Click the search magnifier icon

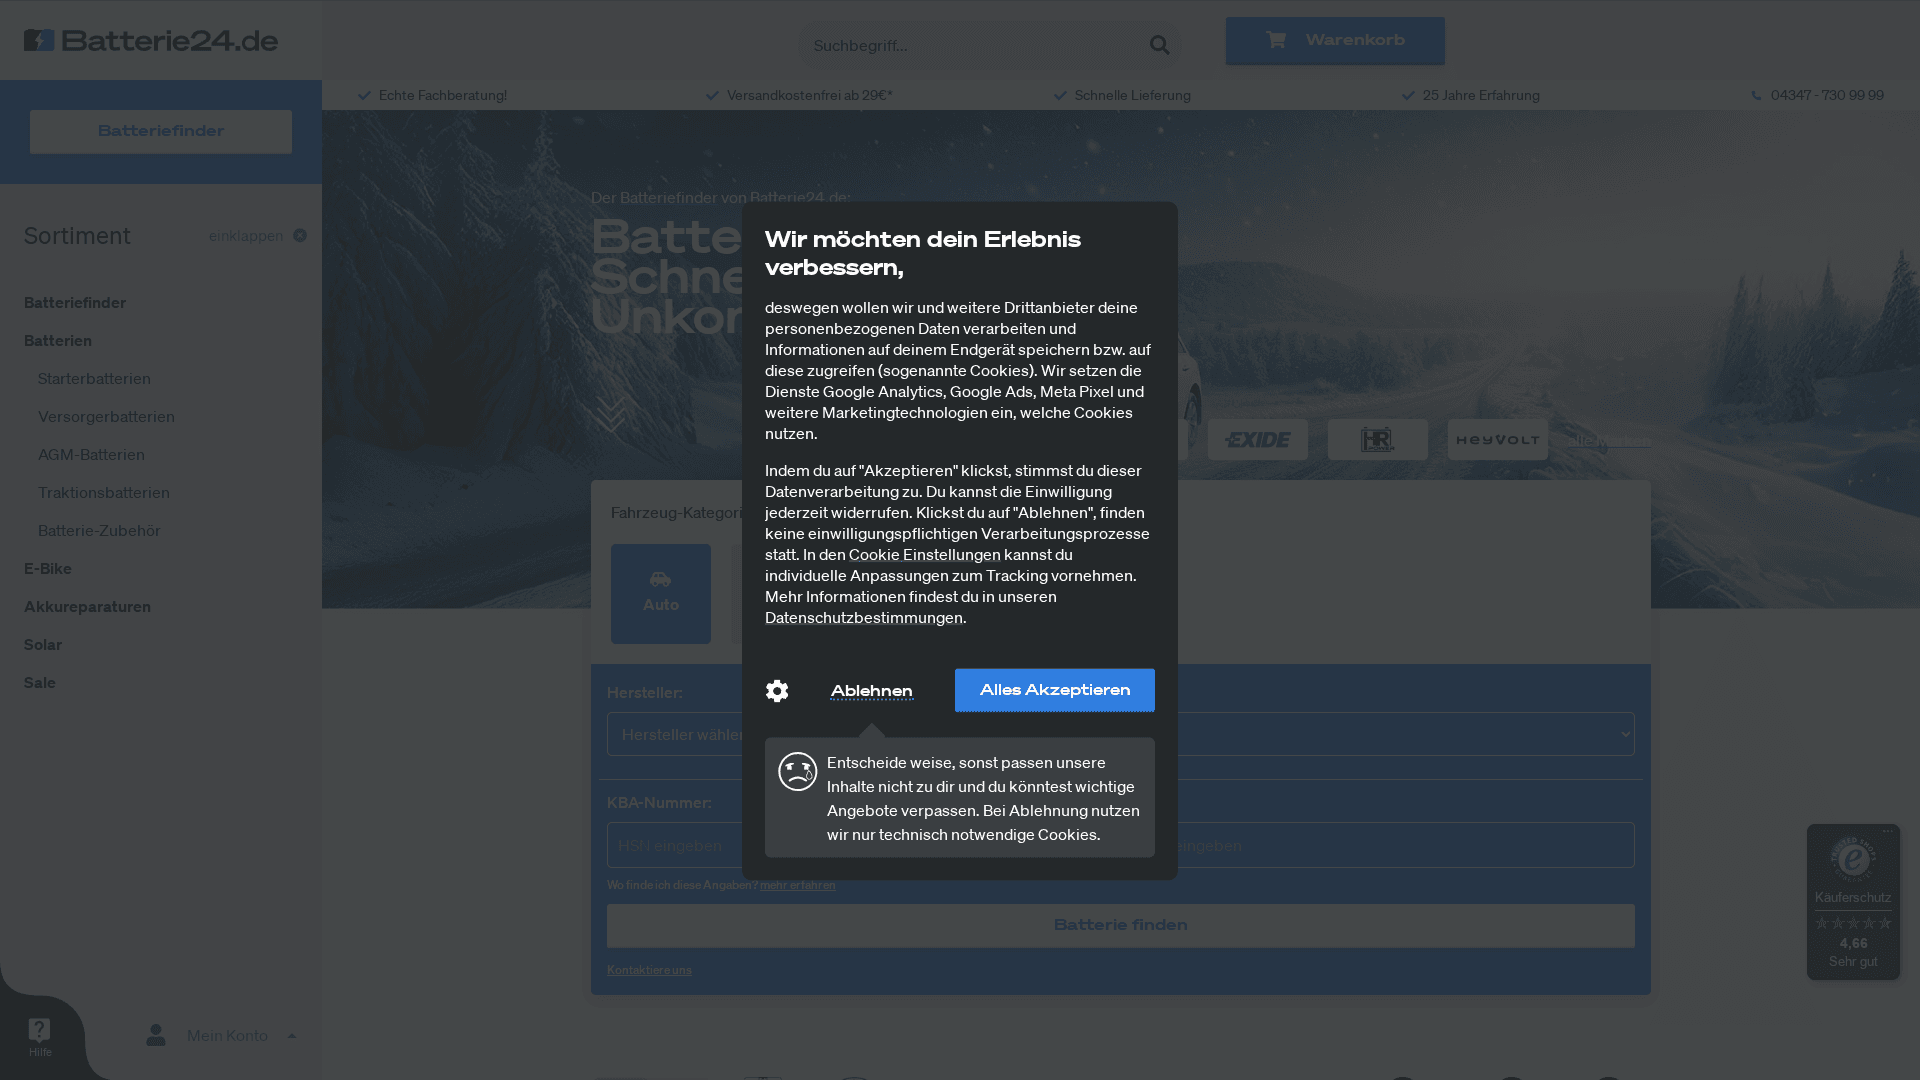1159,44
